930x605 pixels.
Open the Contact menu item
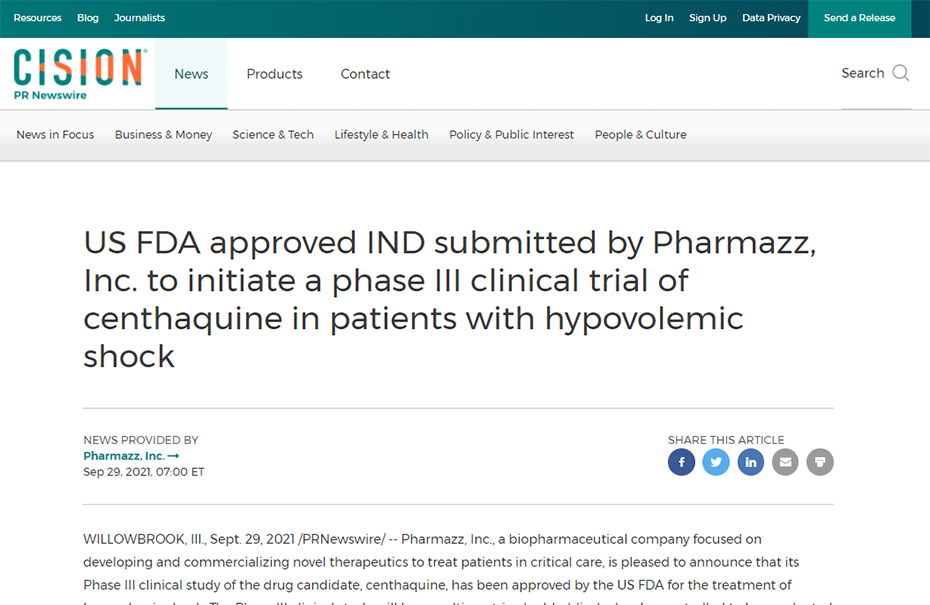tap(365, 74)
